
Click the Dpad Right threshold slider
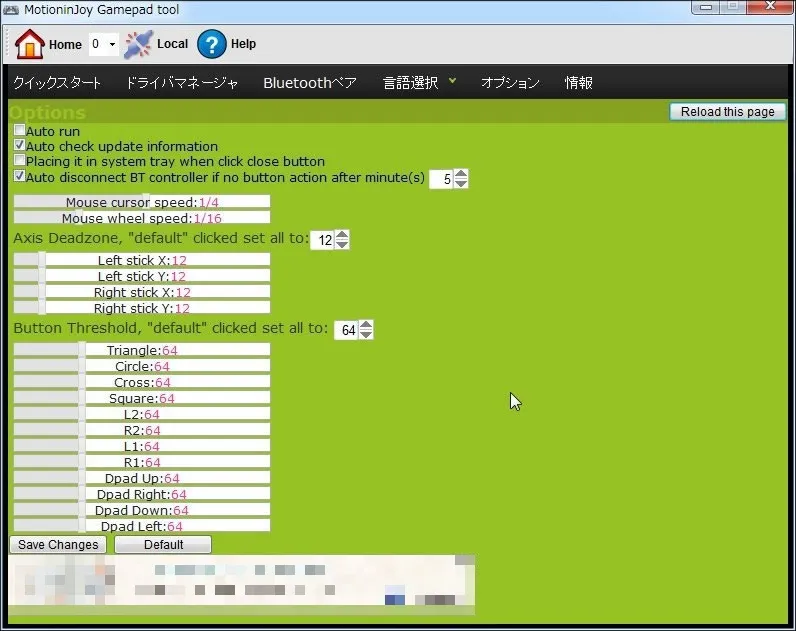tap(142, 493)
